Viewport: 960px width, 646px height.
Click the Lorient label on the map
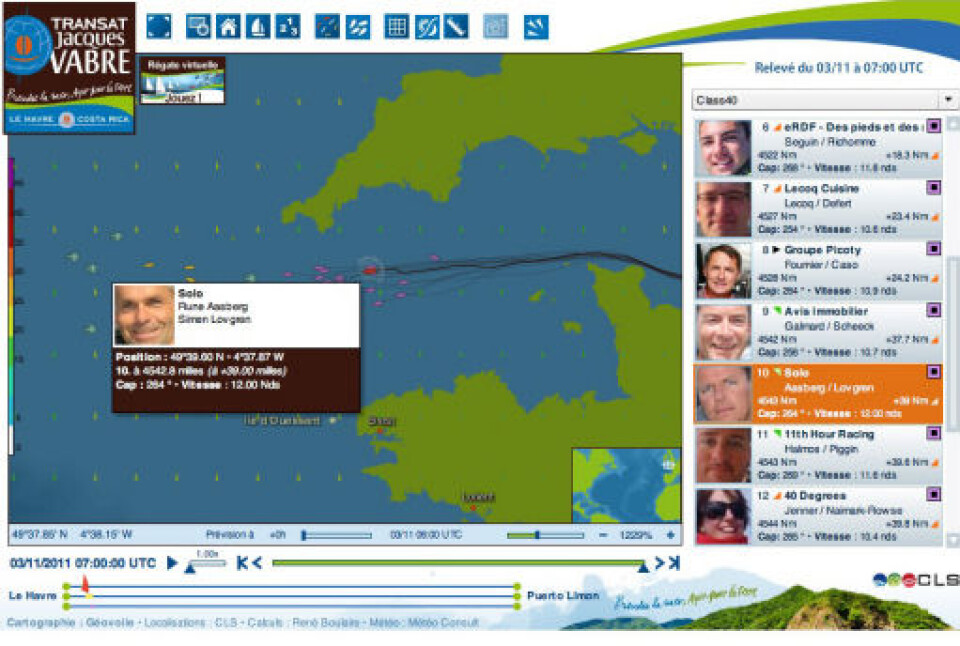478,497
